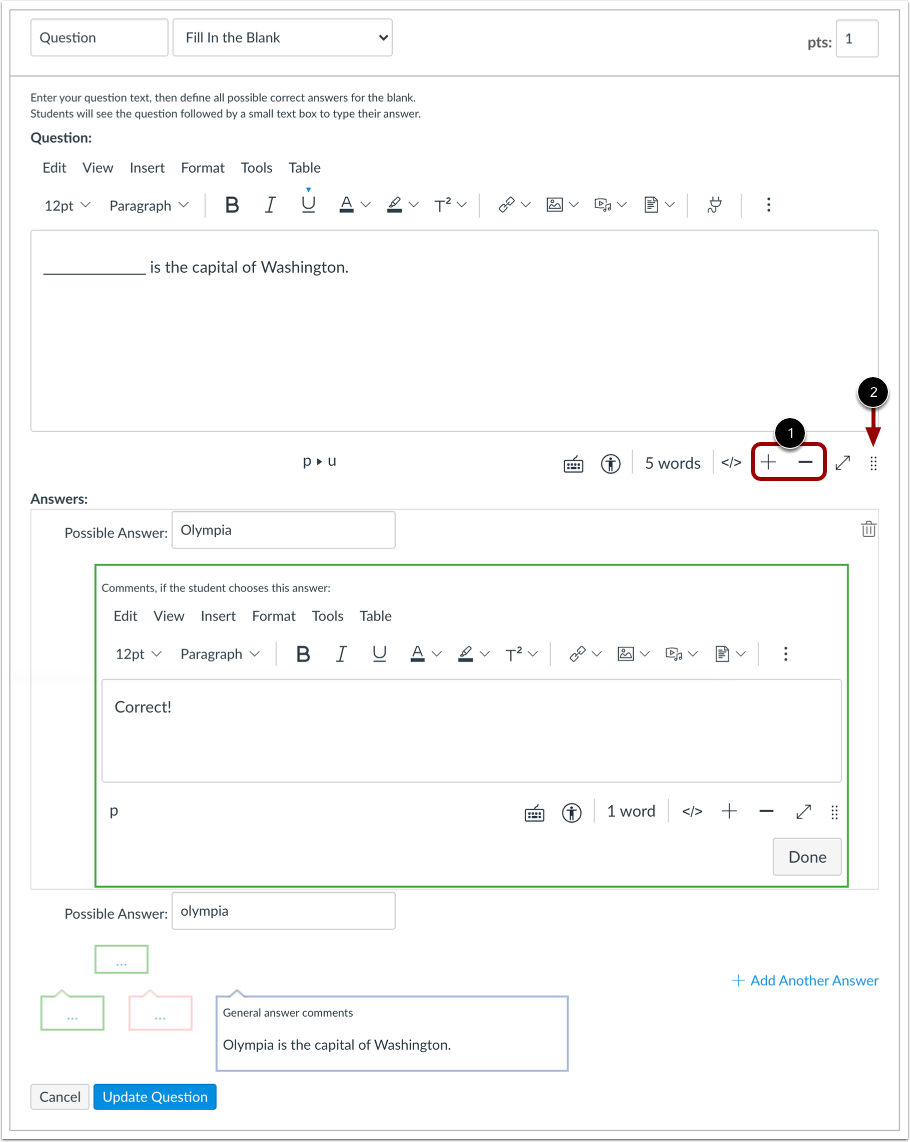Image resolution: width=910 pixels, height=1142 pixels.
Task: Click Update Question button
Action: coord(155,1097)
